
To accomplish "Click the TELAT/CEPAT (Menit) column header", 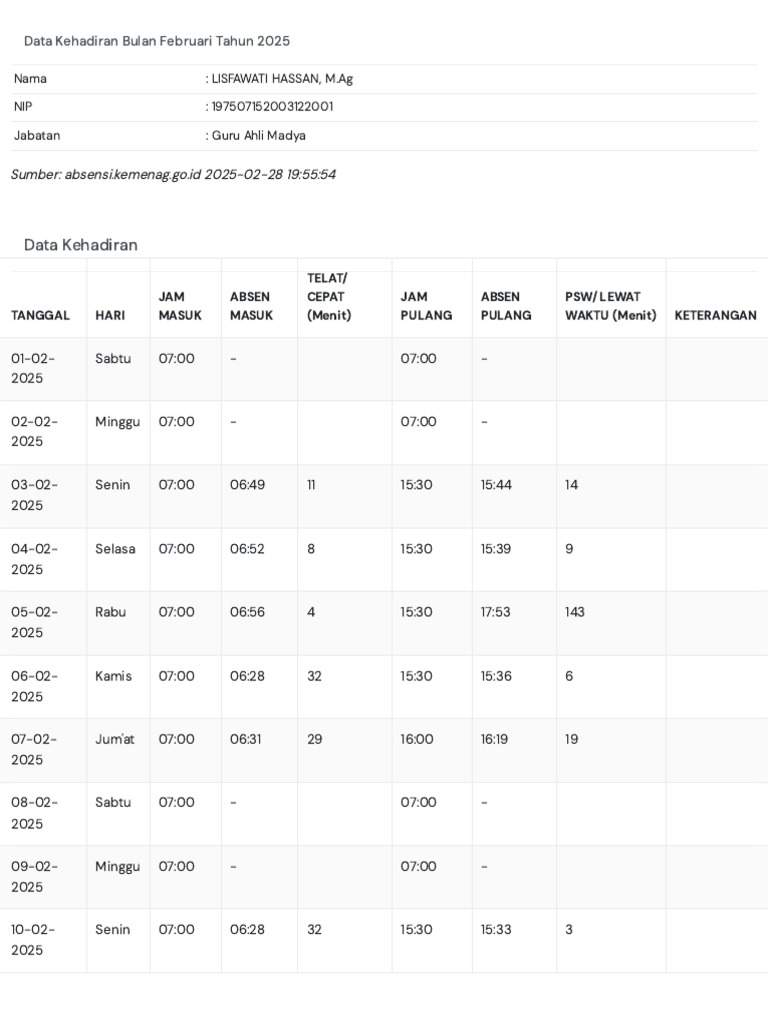I will point(327,296).
